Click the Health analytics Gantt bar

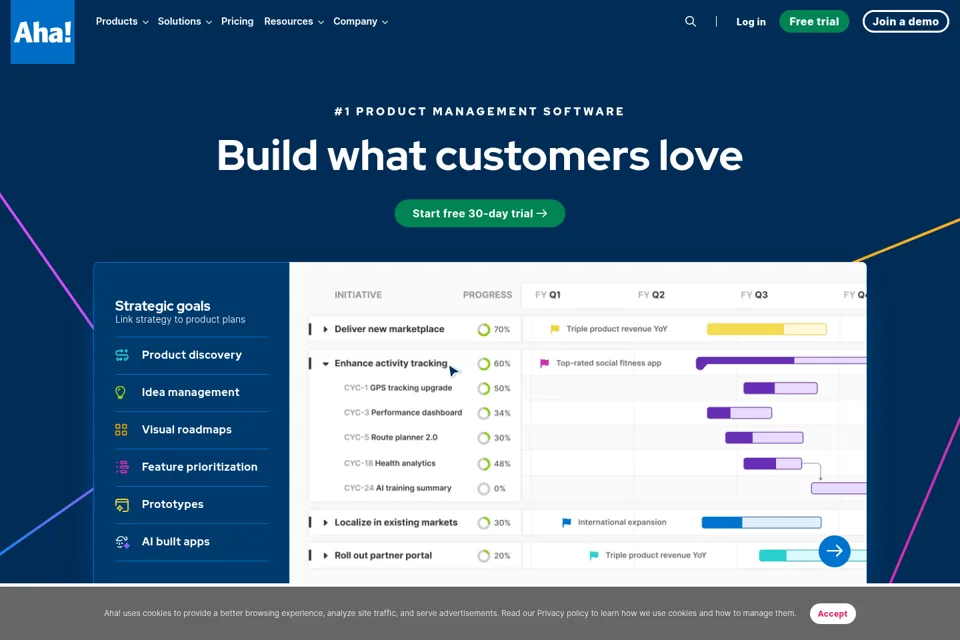pyautogui.click(x=773, y=464)
